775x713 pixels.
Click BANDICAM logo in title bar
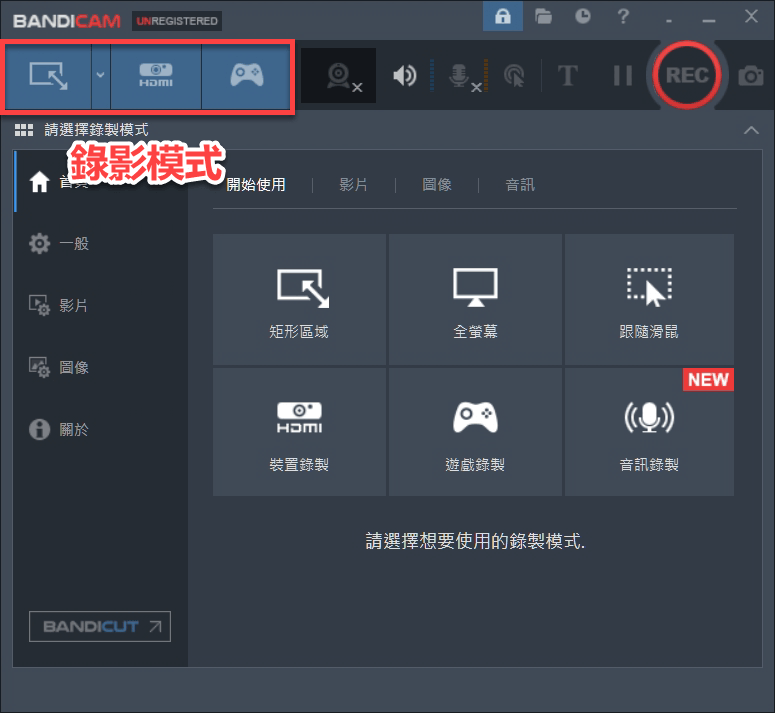point(67,21)
